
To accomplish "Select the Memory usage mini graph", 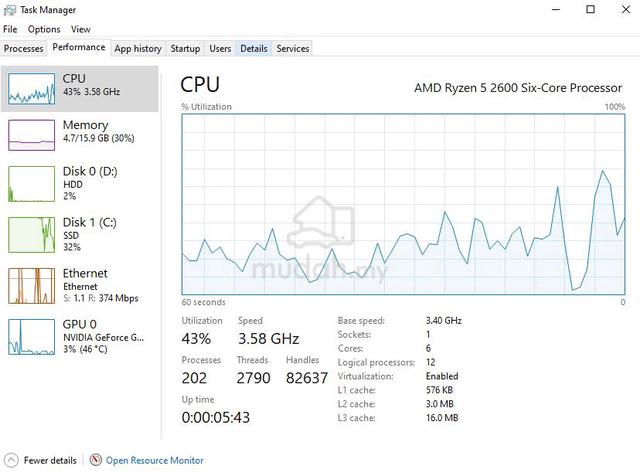I will pos(31,135).
